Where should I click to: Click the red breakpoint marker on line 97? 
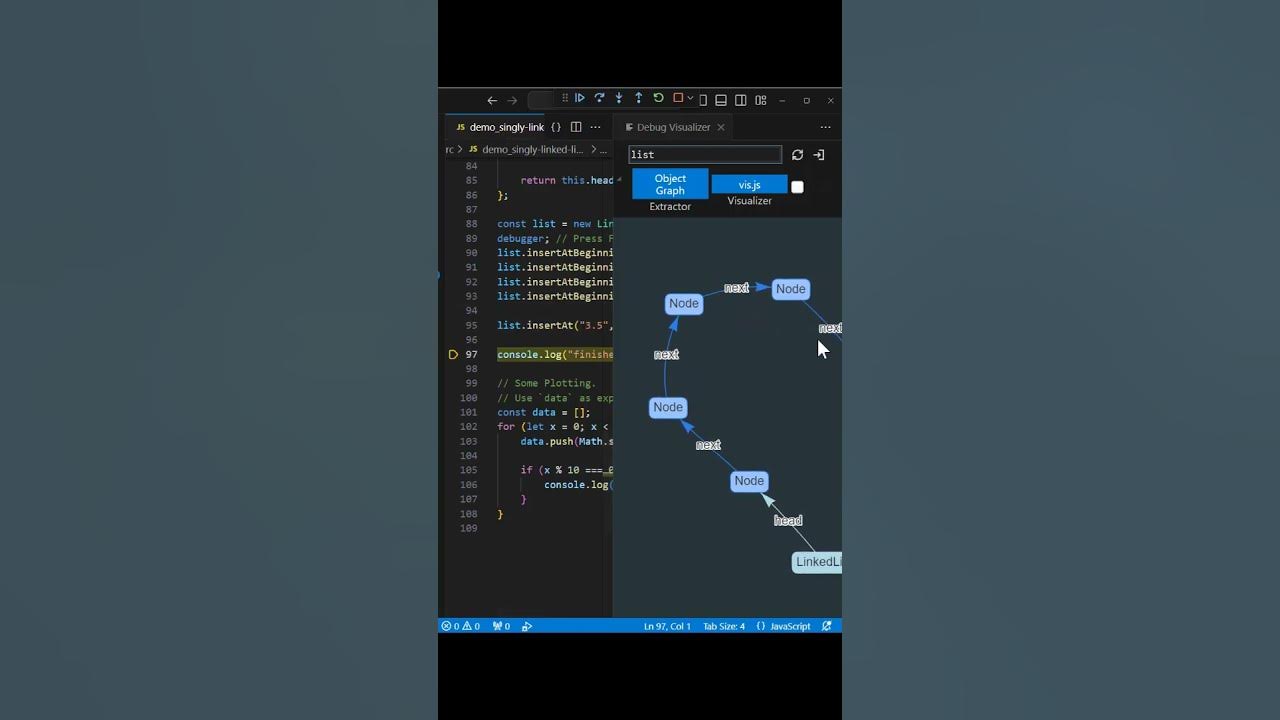point(453,354)
